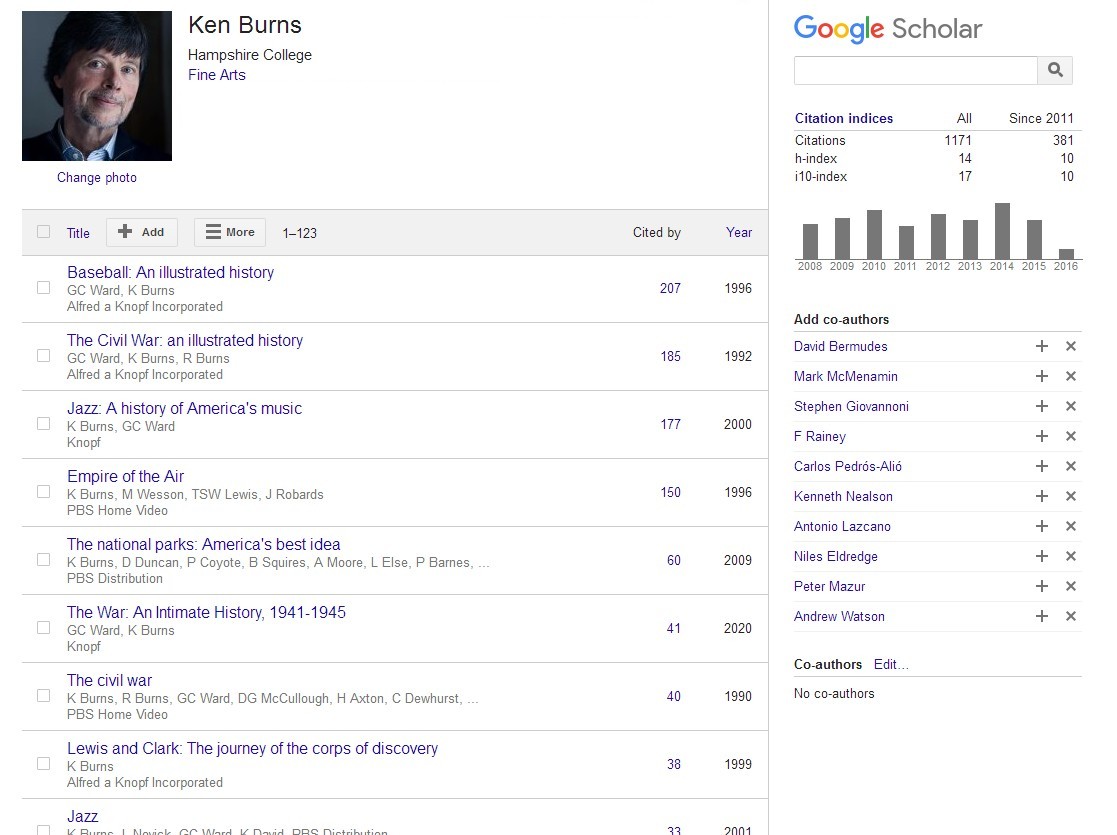Click the search magnifier button
The height and width of the screenshot is (835, 1117).
coord(1055,70)
